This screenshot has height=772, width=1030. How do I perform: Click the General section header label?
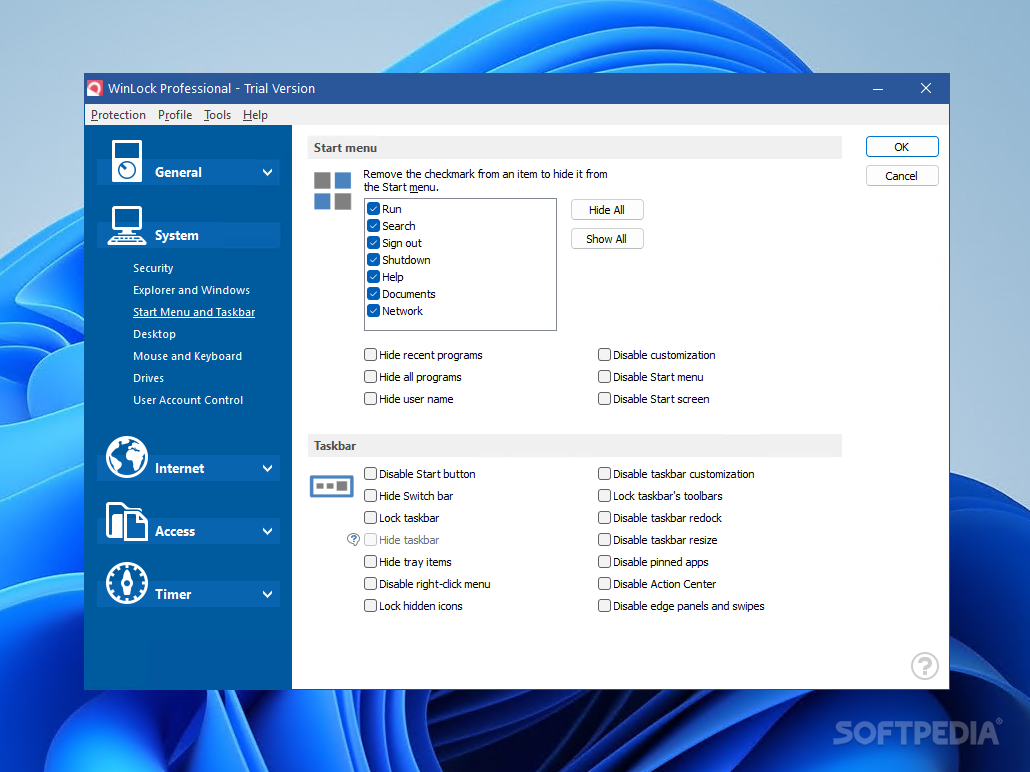click(x=178, y=173)
